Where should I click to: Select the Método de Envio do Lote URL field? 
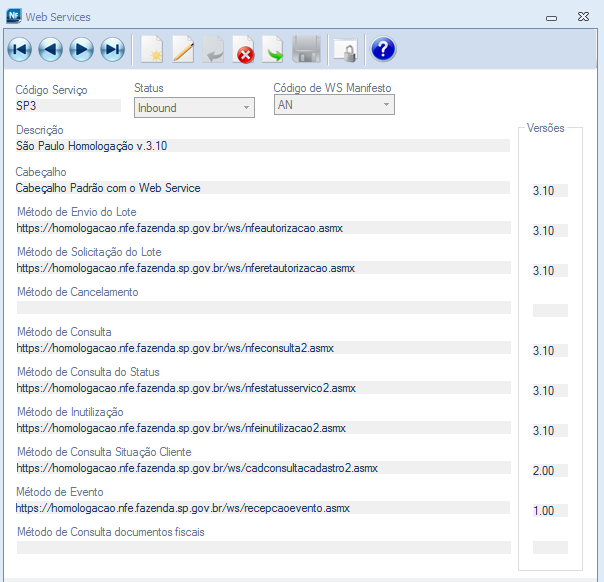click(262, 228)
